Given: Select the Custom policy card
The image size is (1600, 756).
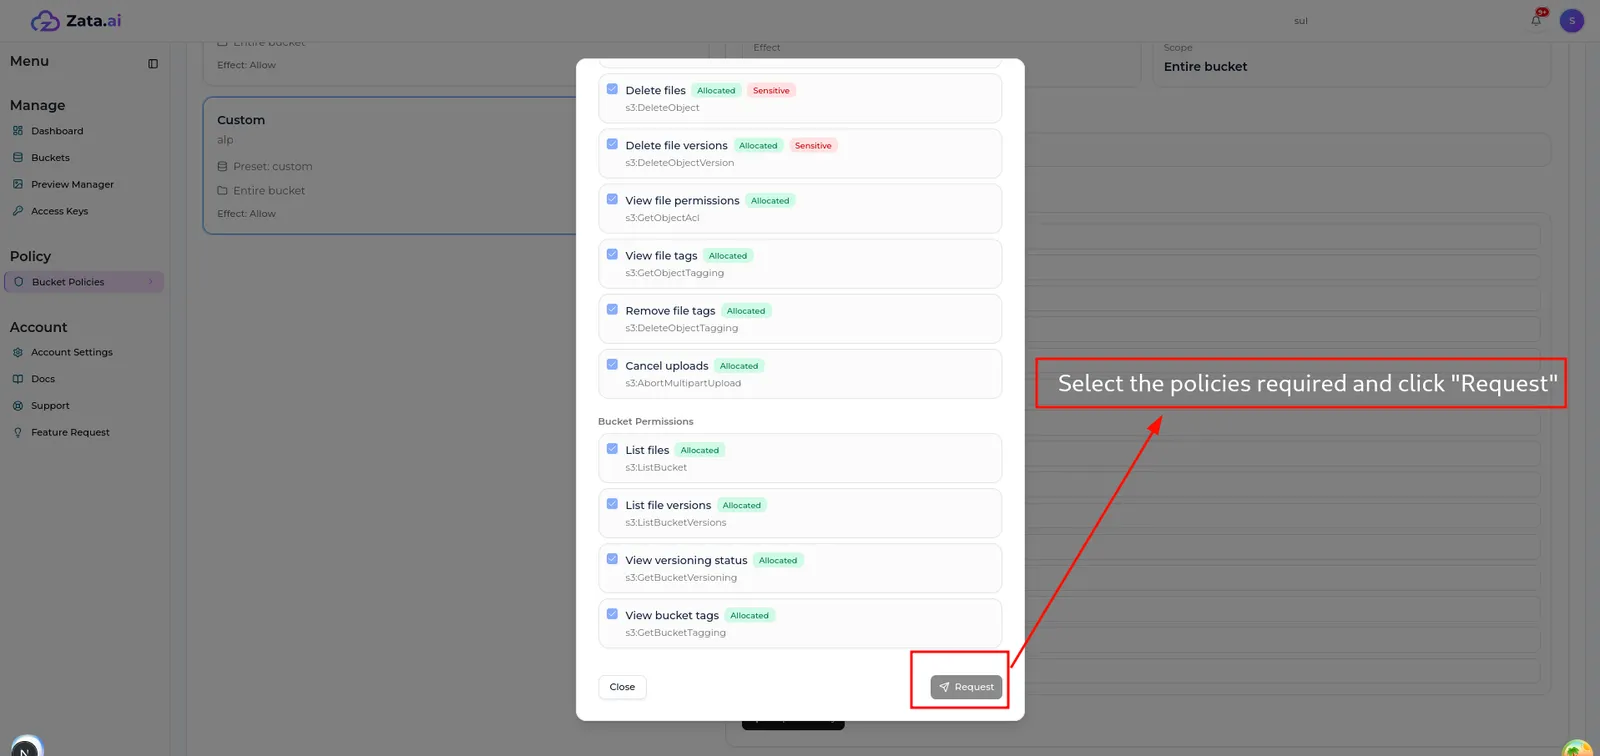Looking at the screenshot, I should pos(390,166).
